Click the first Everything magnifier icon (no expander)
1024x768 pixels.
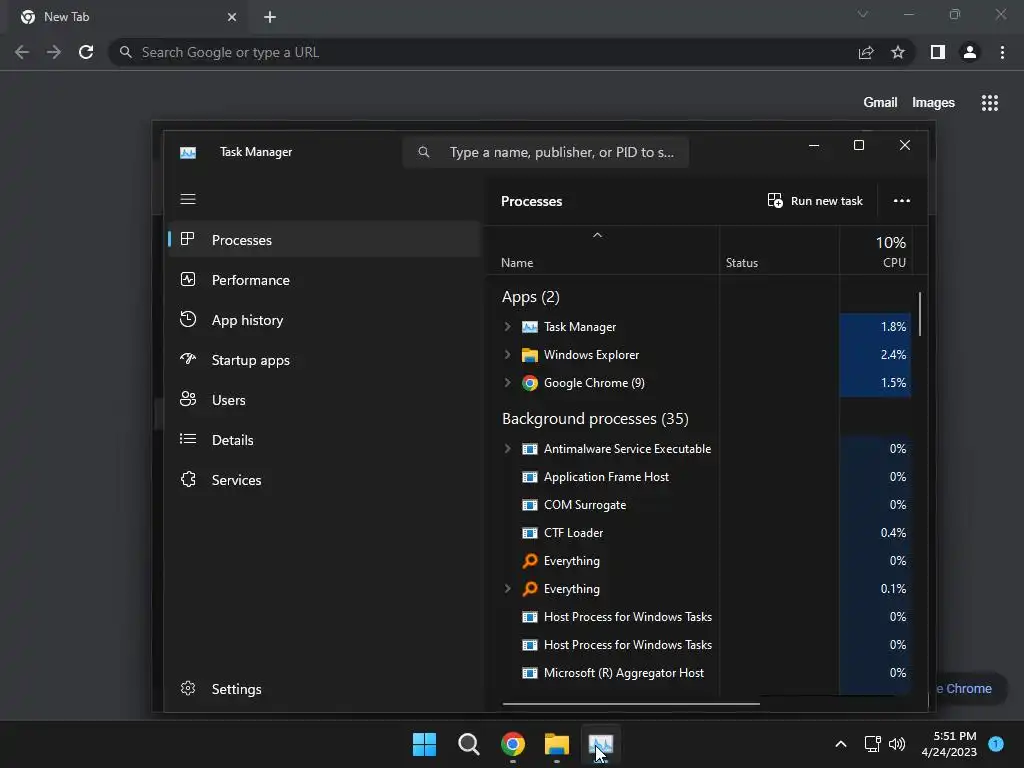(x=530, y=560)
